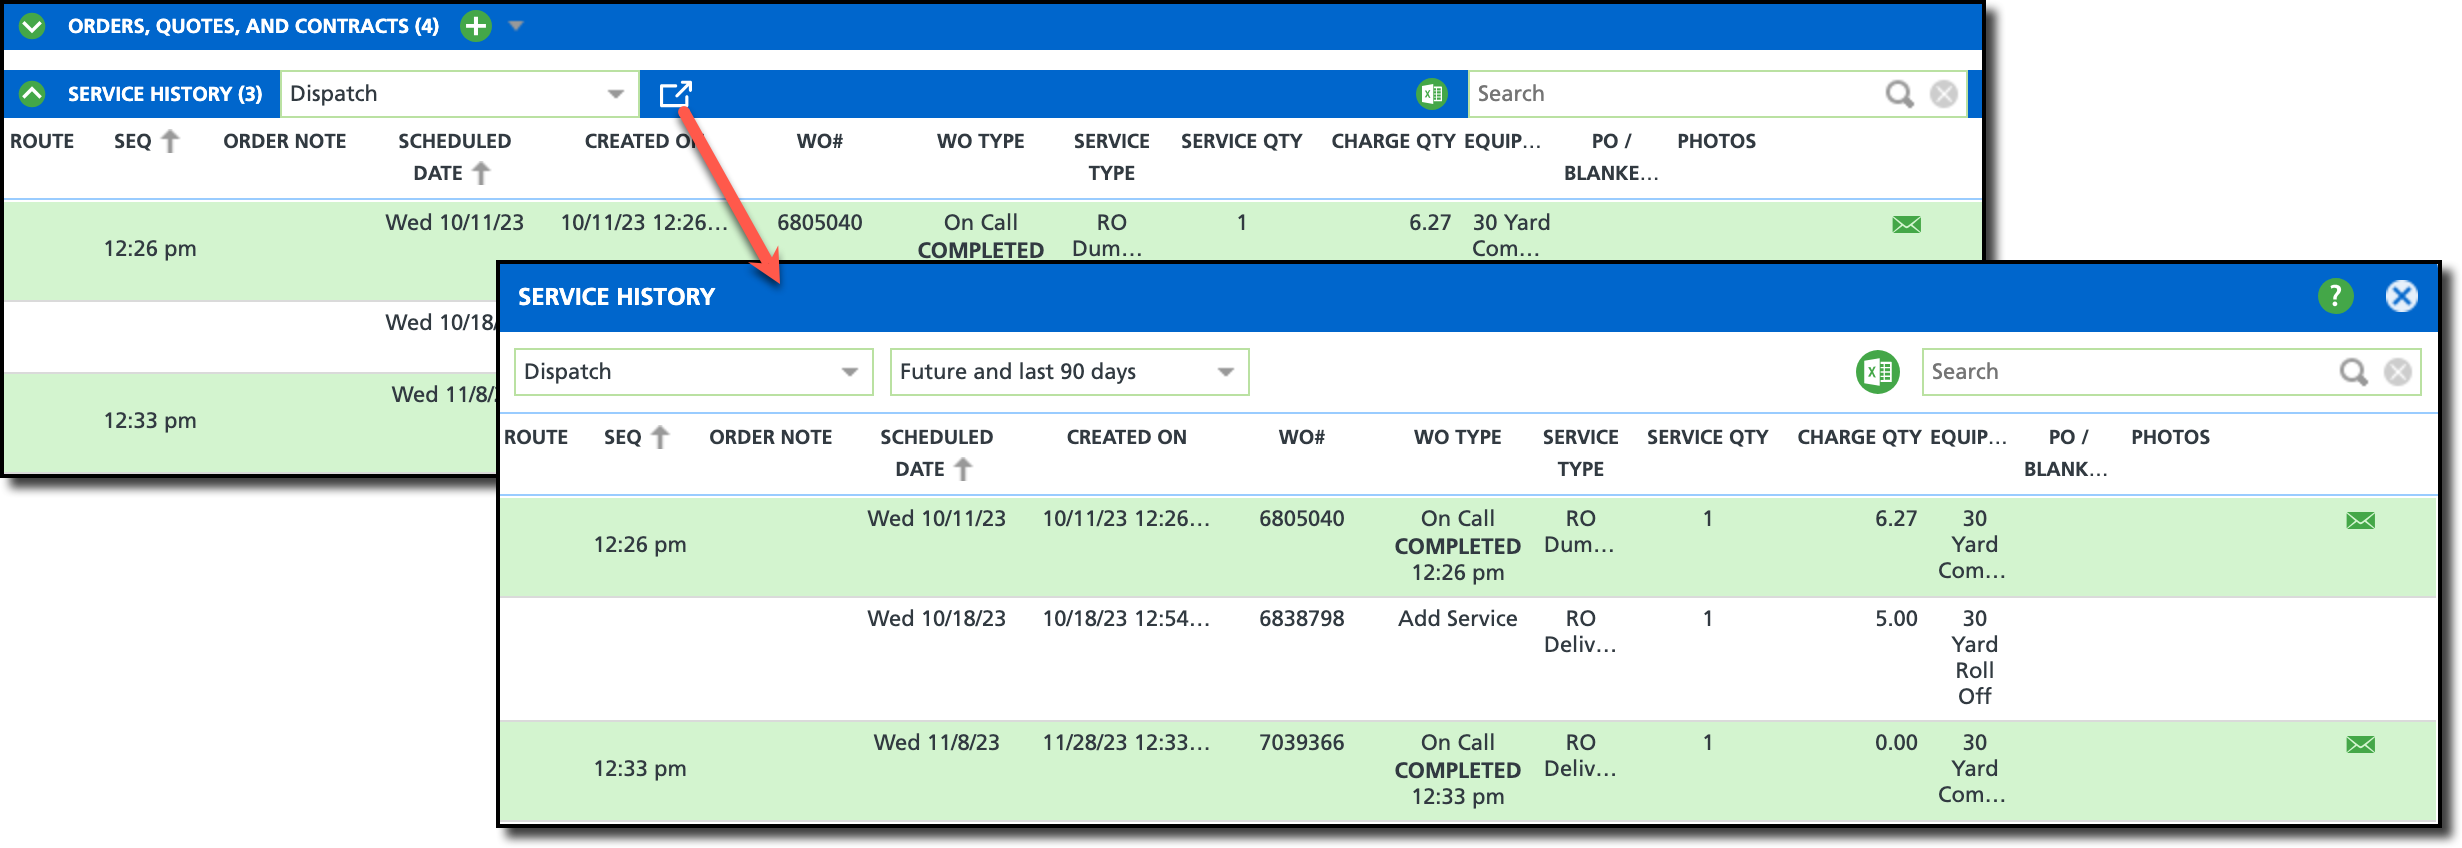Viewport: 2462px width, 848px height.
Task: Click the green plus icon beside Orders, Quotes, and Contracts
Action: coord(476,26)
